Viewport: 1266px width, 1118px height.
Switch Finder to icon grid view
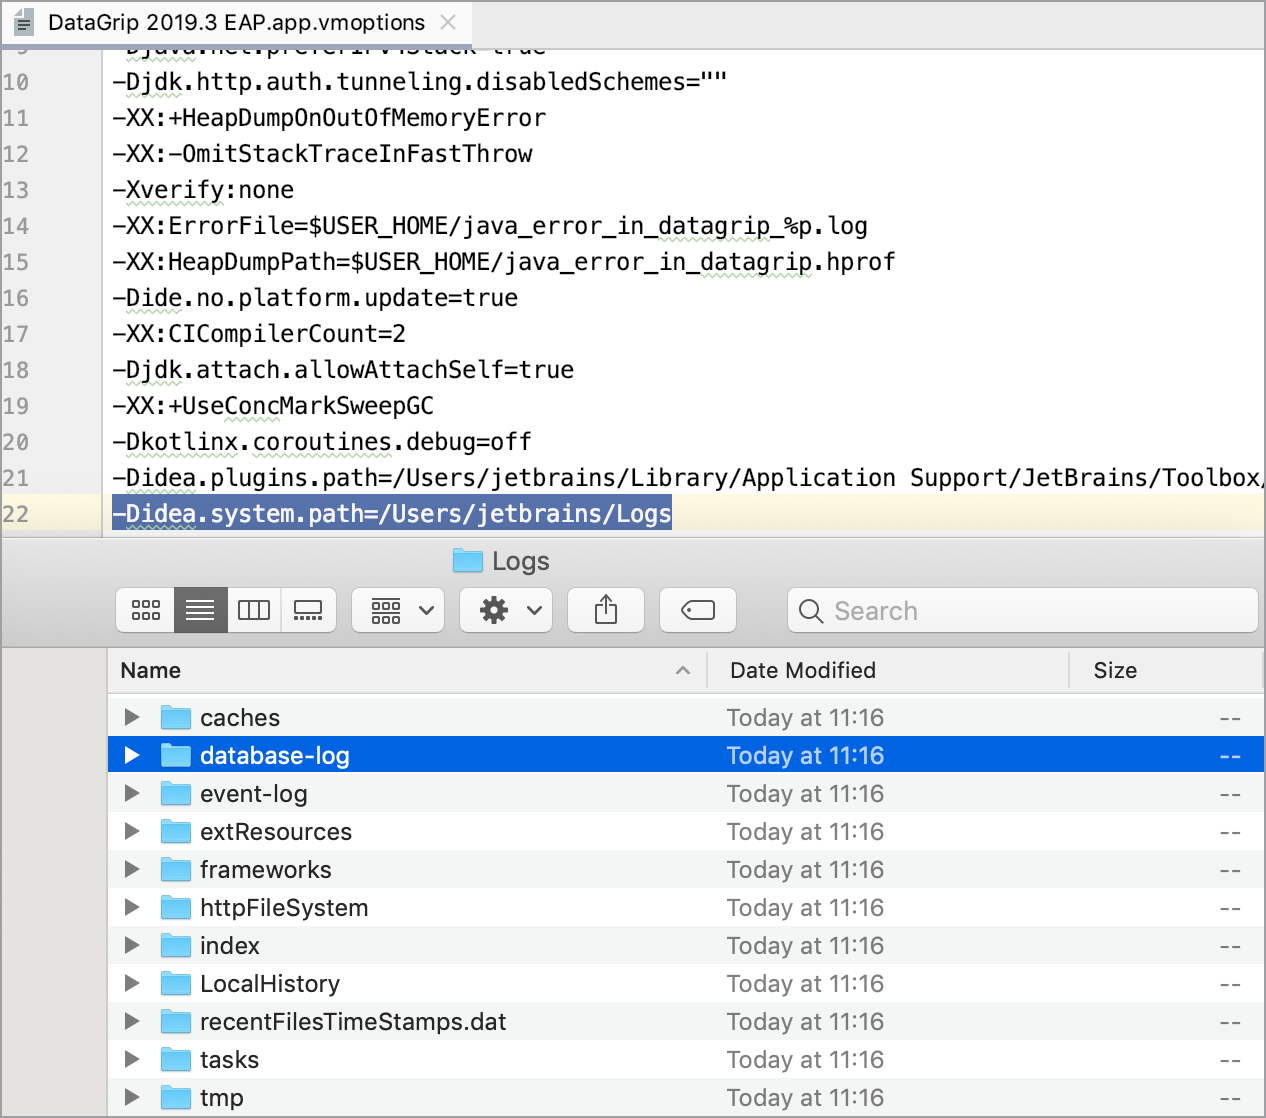click(145, 610)
